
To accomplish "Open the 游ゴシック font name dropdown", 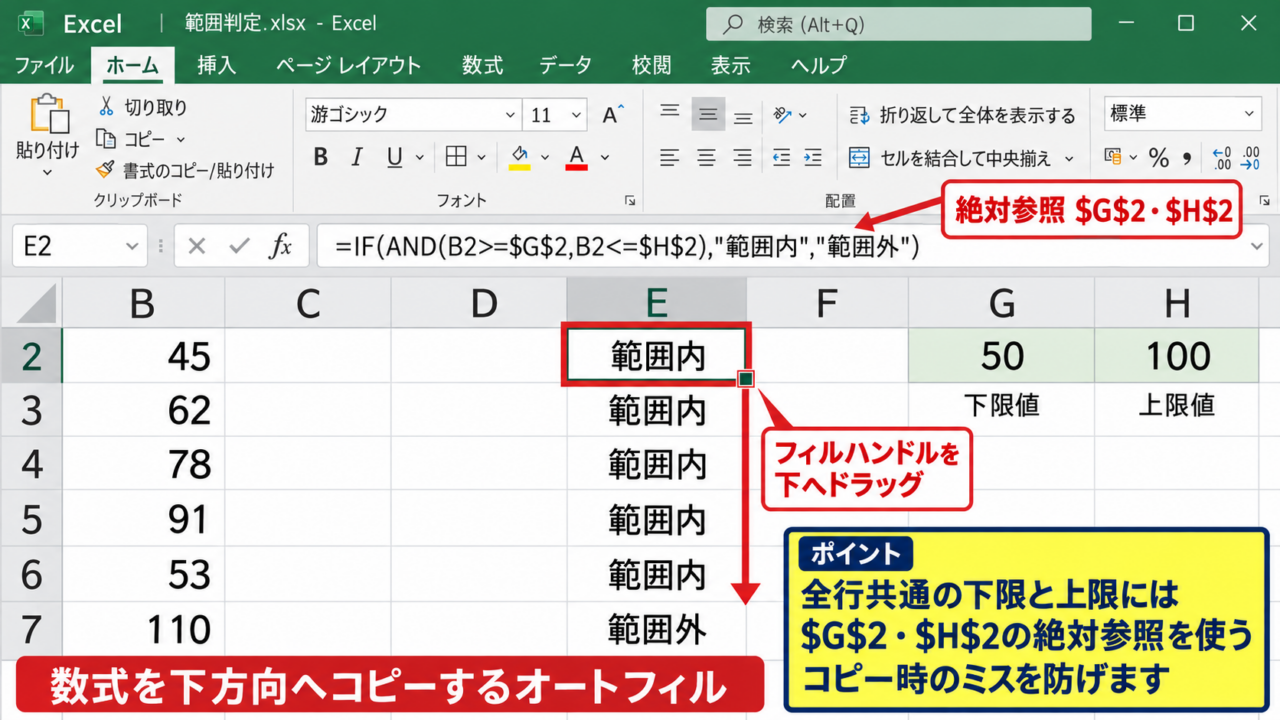I will (511, 115).
